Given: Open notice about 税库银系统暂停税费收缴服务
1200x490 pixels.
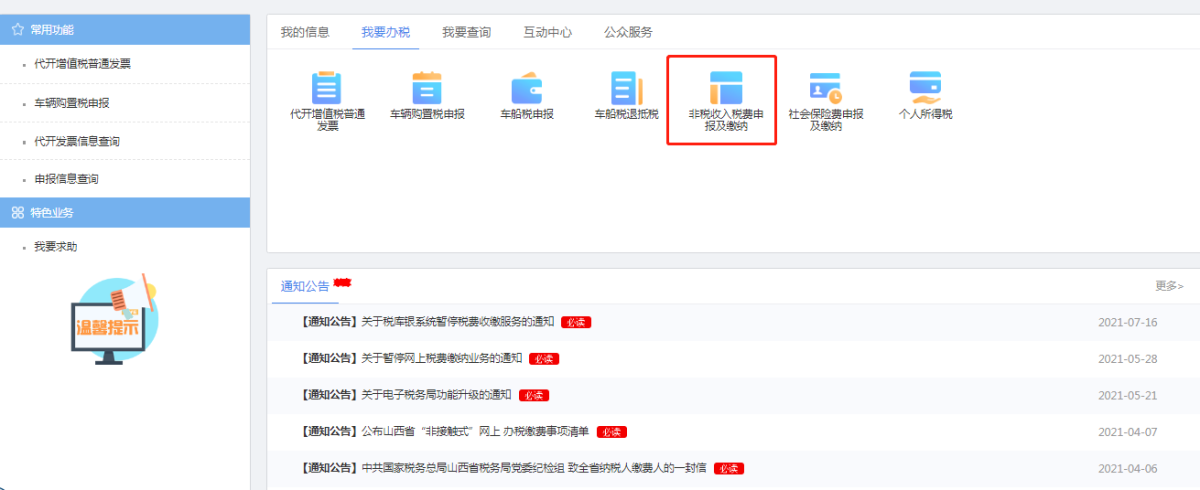Looking at the screenshot, I should 457,322.
